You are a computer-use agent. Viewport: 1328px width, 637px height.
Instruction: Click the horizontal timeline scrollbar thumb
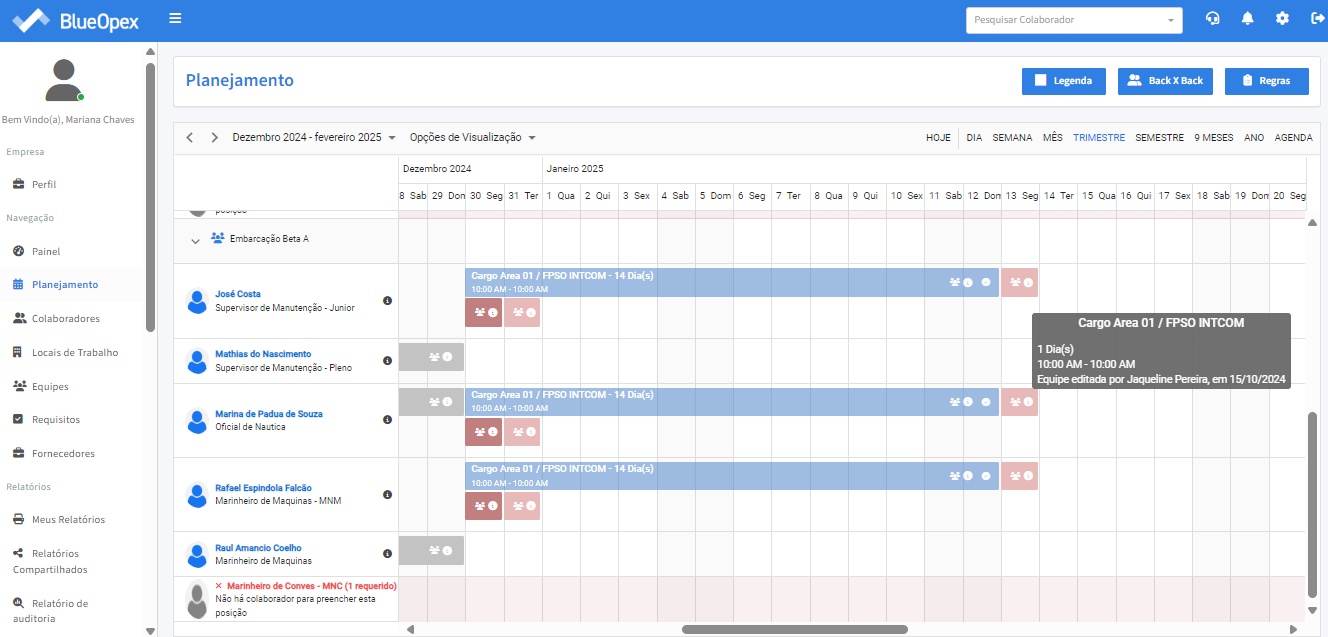point(794,630)
